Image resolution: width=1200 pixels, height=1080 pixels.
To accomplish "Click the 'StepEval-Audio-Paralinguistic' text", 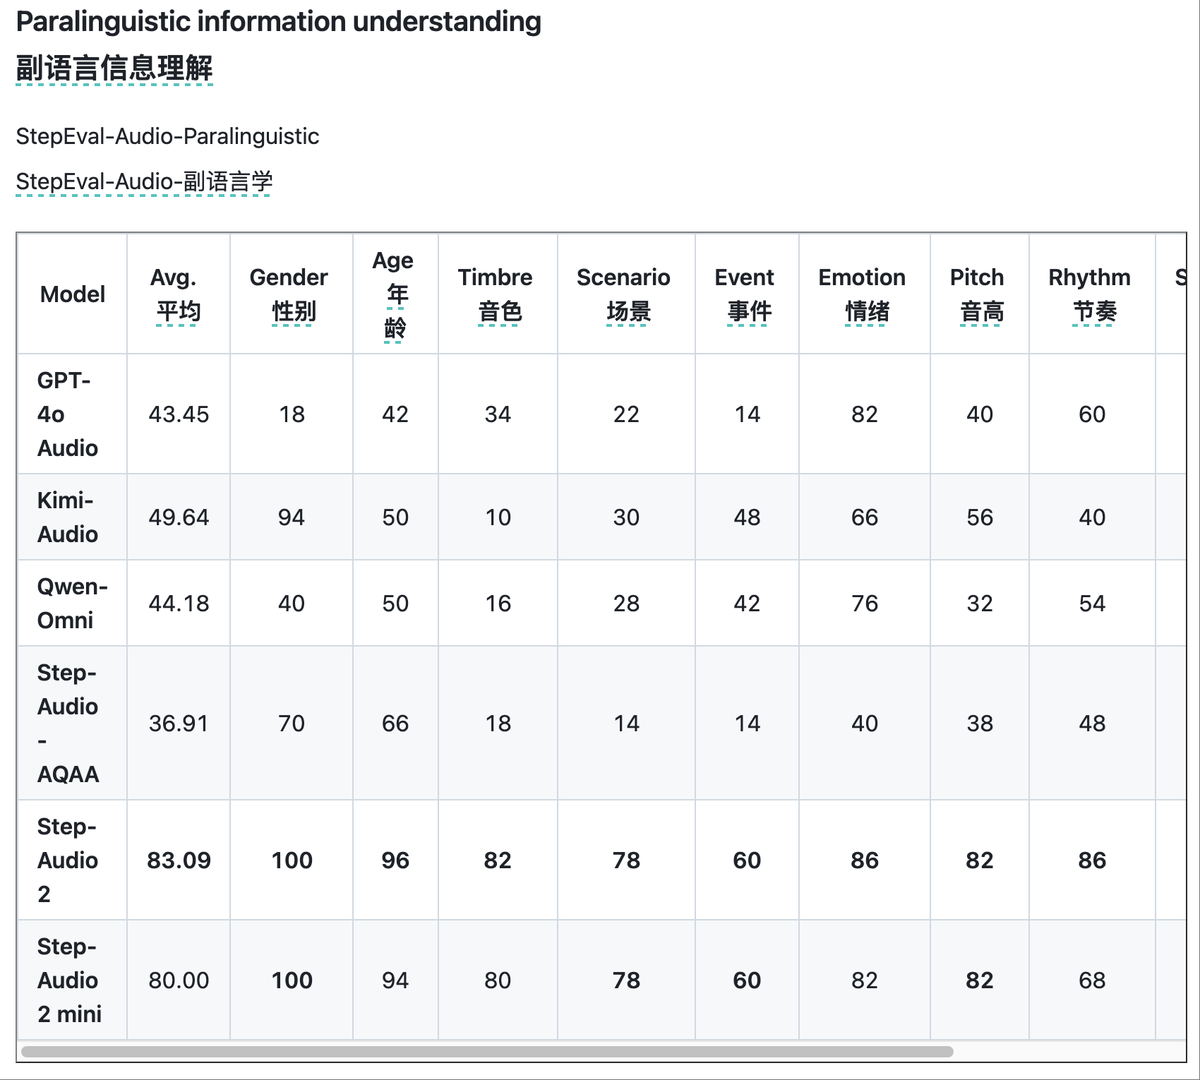I will coord(168,136).
